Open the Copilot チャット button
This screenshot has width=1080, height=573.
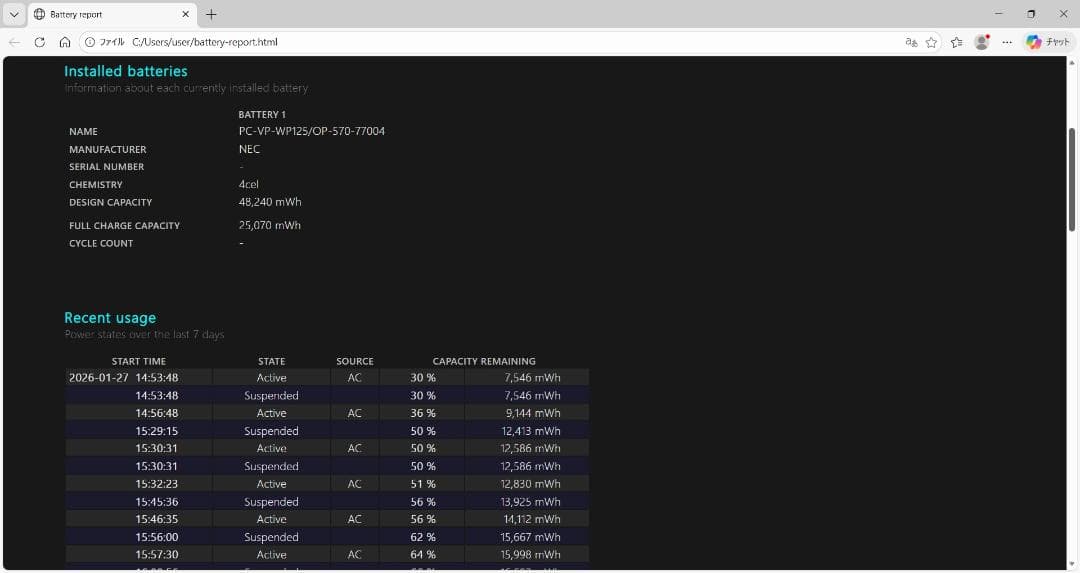click(1048, 42)
